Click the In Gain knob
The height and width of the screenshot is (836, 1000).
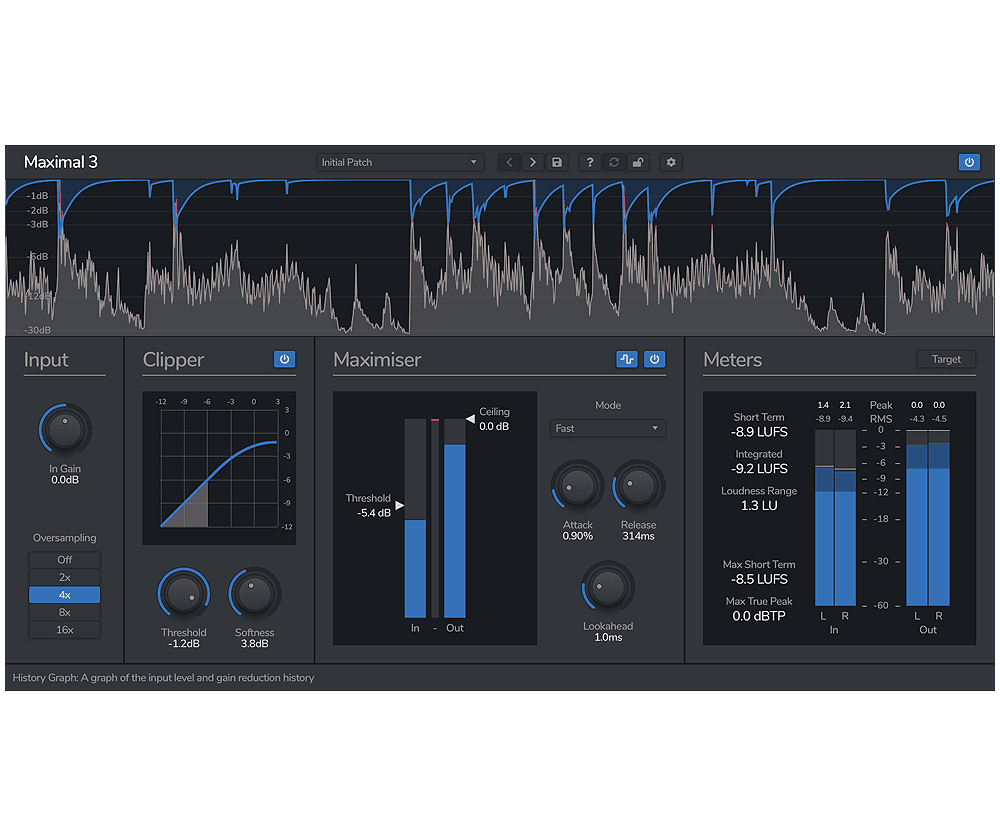pyautogui.click(x=65, y=430)
